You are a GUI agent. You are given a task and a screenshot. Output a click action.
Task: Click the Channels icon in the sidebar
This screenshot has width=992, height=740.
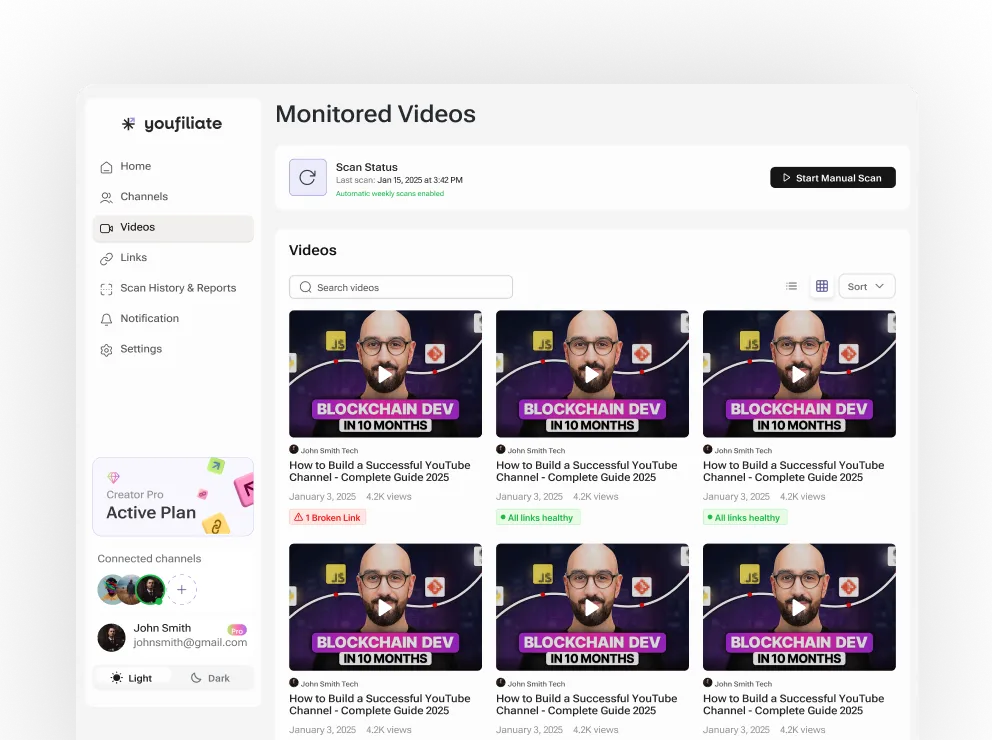tap(107, 196)
